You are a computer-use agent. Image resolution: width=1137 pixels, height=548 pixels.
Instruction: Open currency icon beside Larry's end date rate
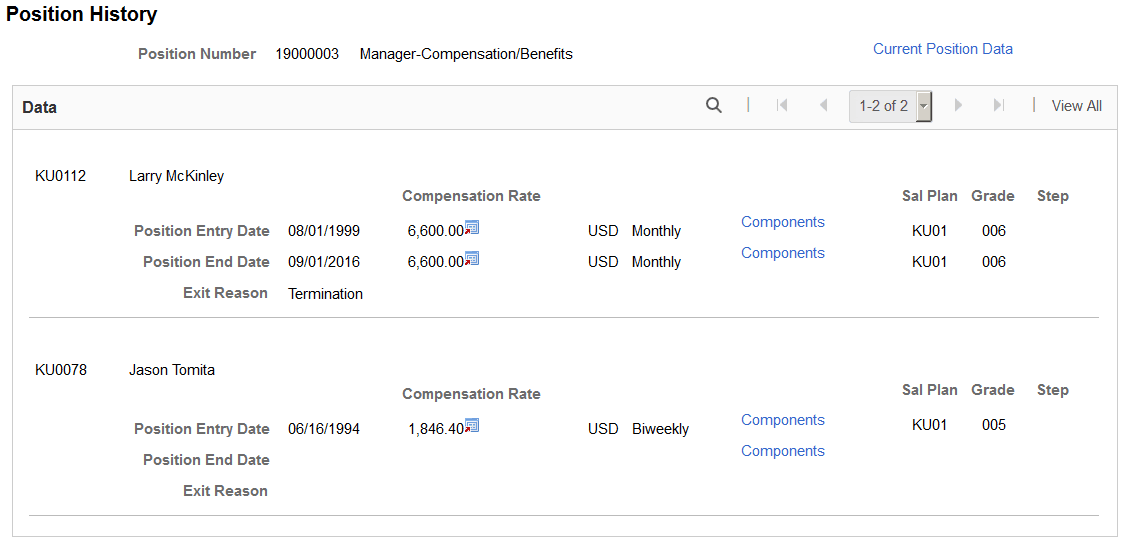pyautogui.click(x=472, y=259)
